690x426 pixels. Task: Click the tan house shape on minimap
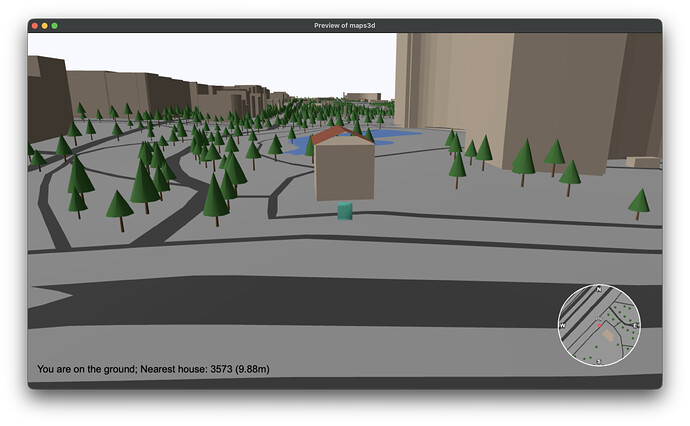pyautogui.click(x=609, y=335)
